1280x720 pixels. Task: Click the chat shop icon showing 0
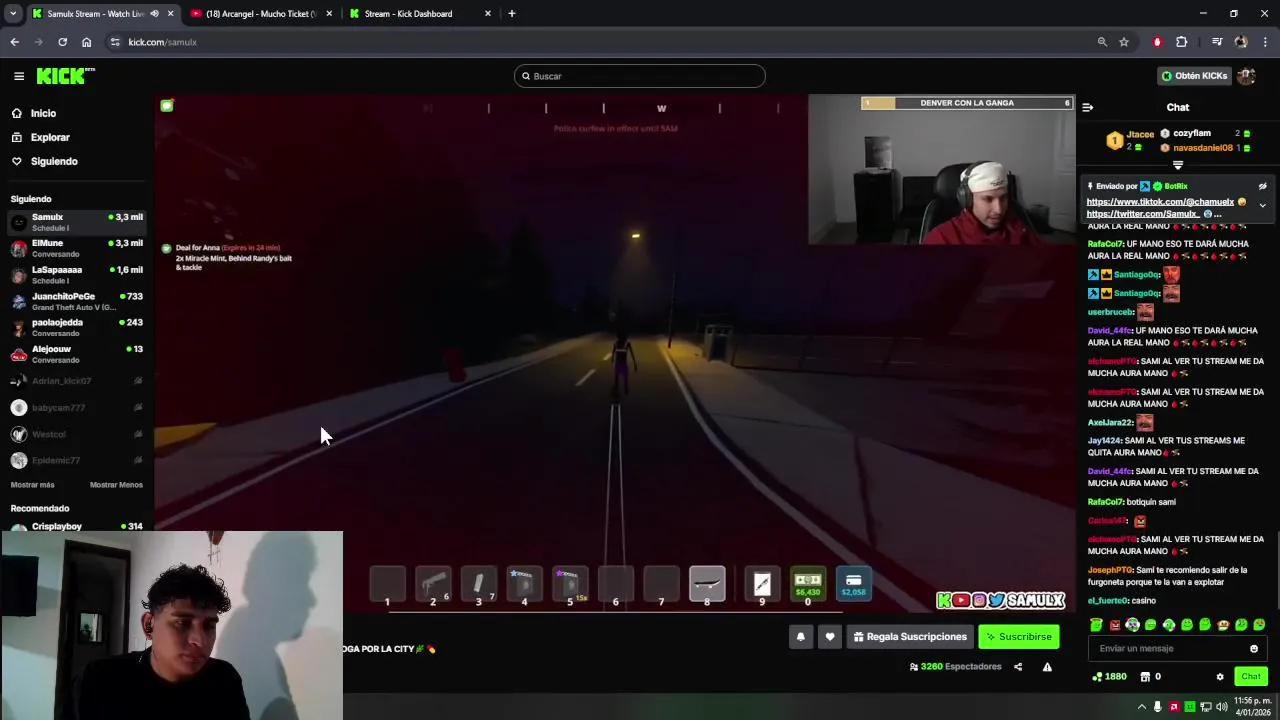click(x=1151, y=677)
